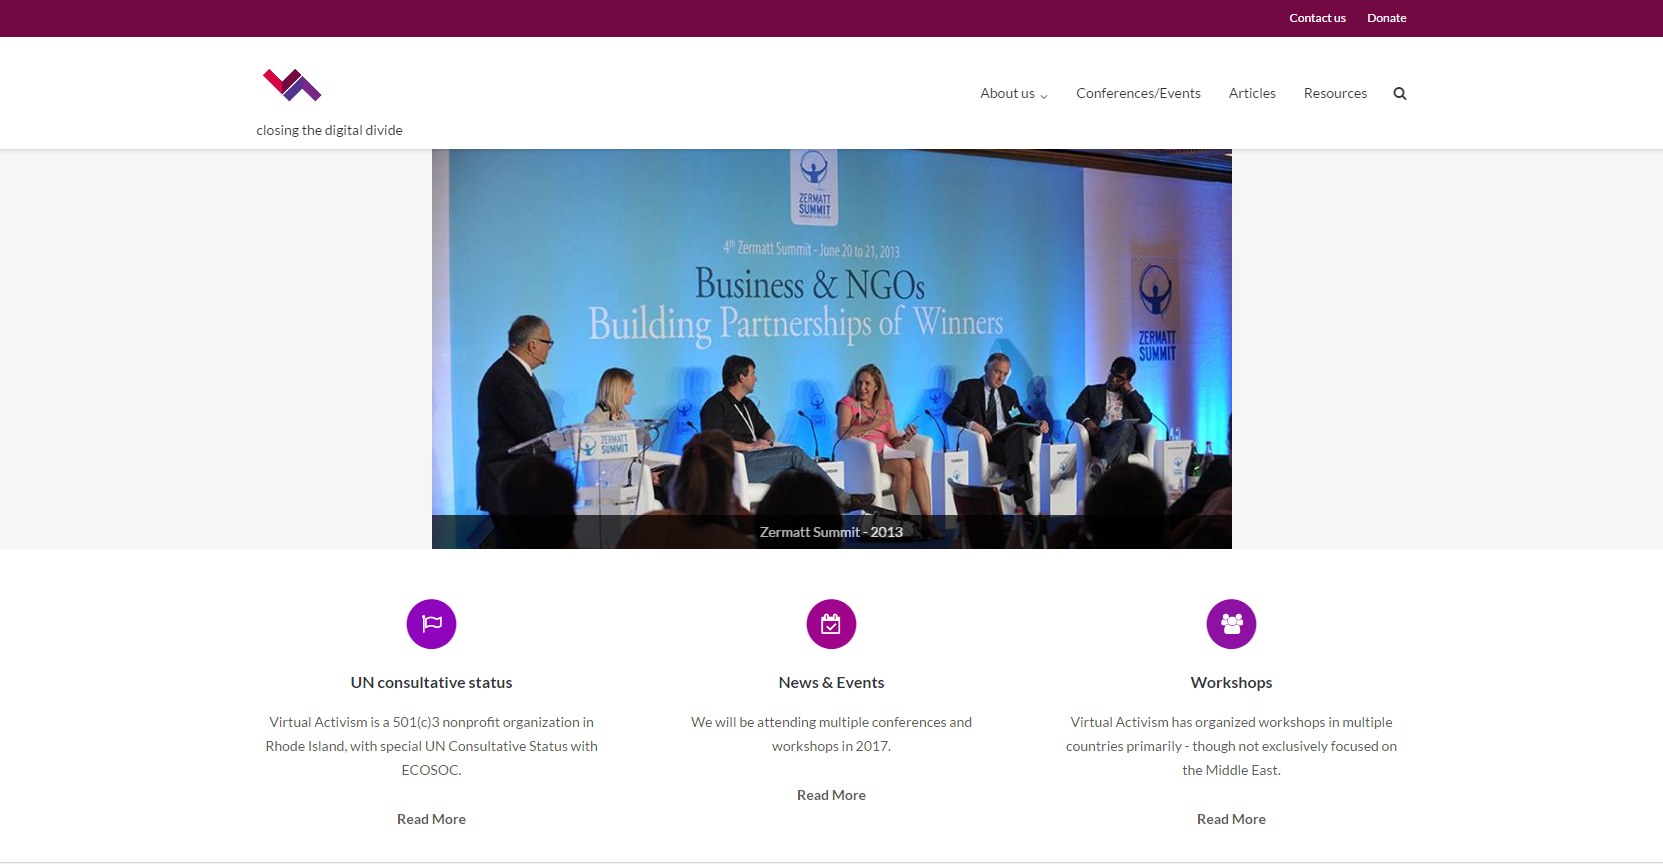Go to the Articles page

click(1252, 94)
